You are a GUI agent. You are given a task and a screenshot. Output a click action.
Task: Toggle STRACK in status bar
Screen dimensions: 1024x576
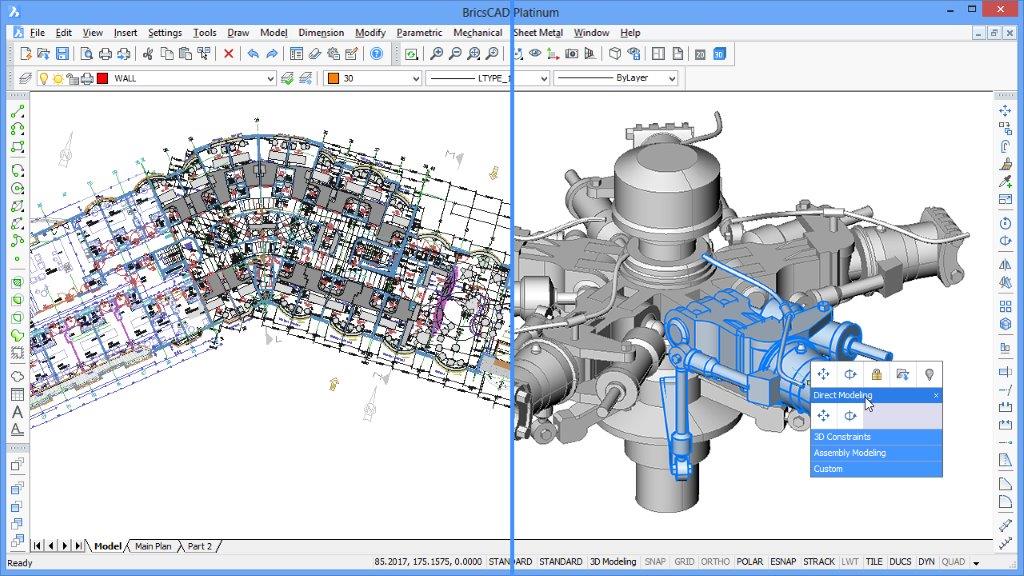819,562
